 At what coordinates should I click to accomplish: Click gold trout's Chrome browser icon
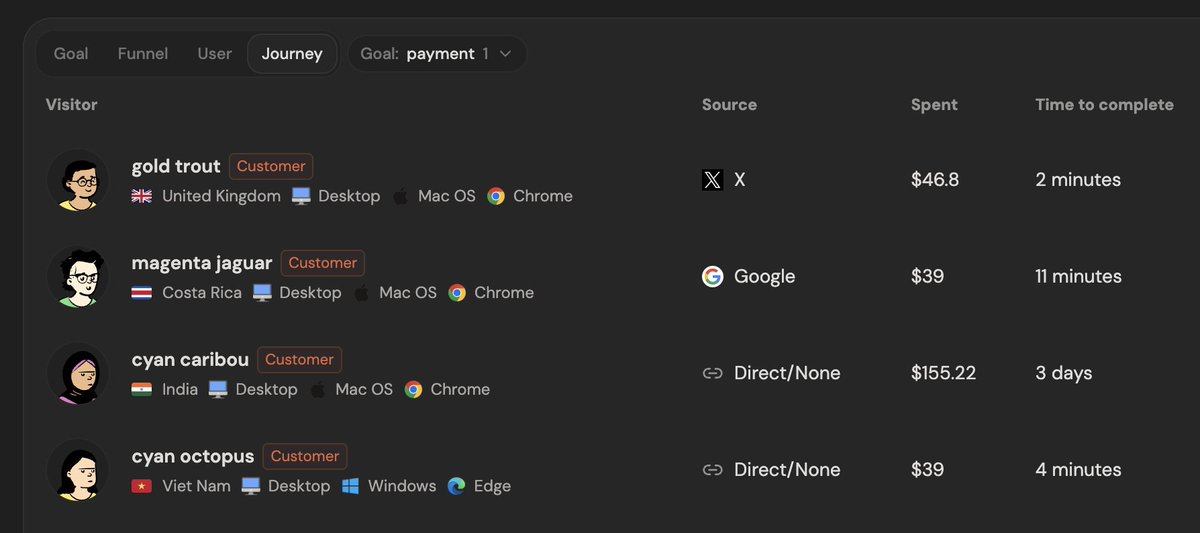(496, 196)
